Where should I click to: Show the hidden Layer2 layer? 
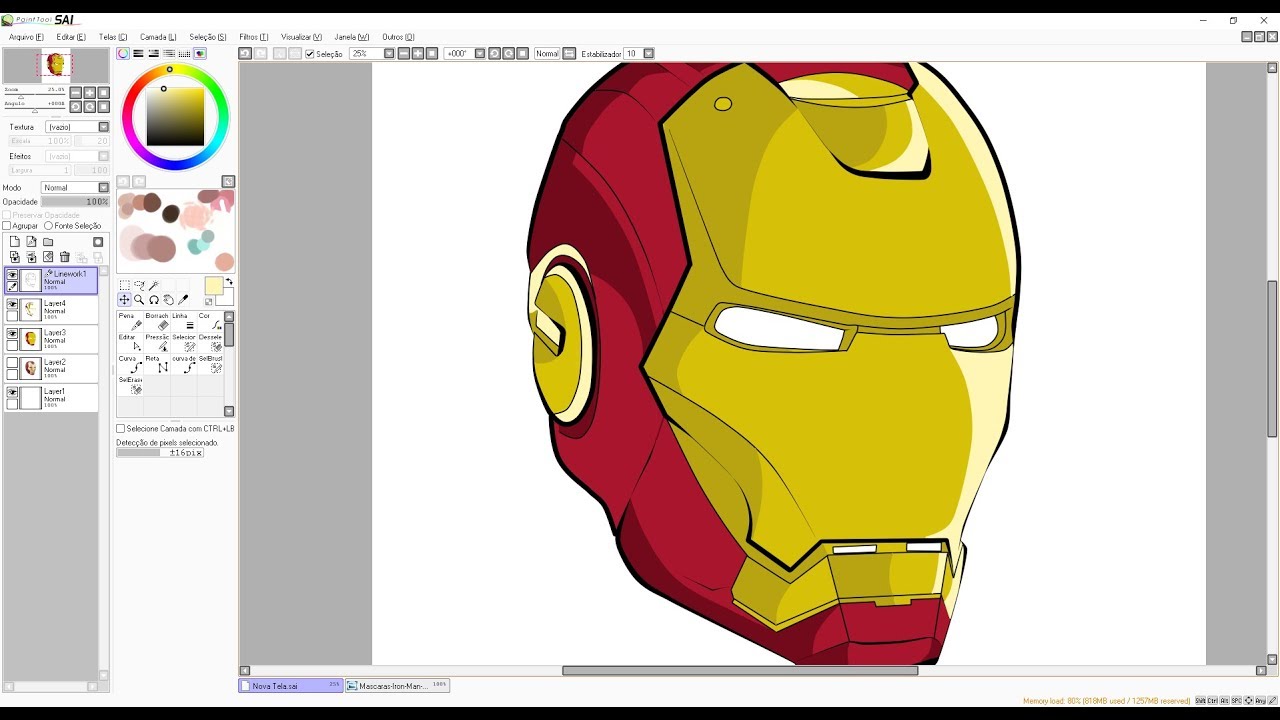12,362
